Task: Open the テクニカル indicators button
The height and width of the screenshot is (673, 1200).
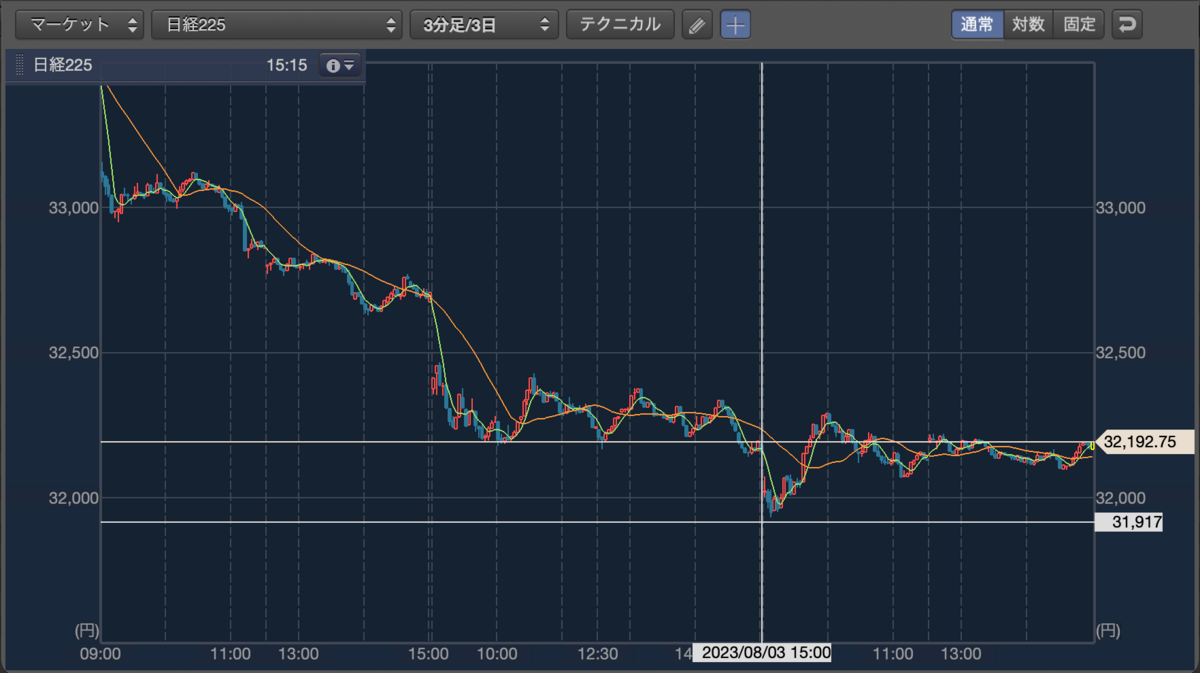Action: click(620, 25)
